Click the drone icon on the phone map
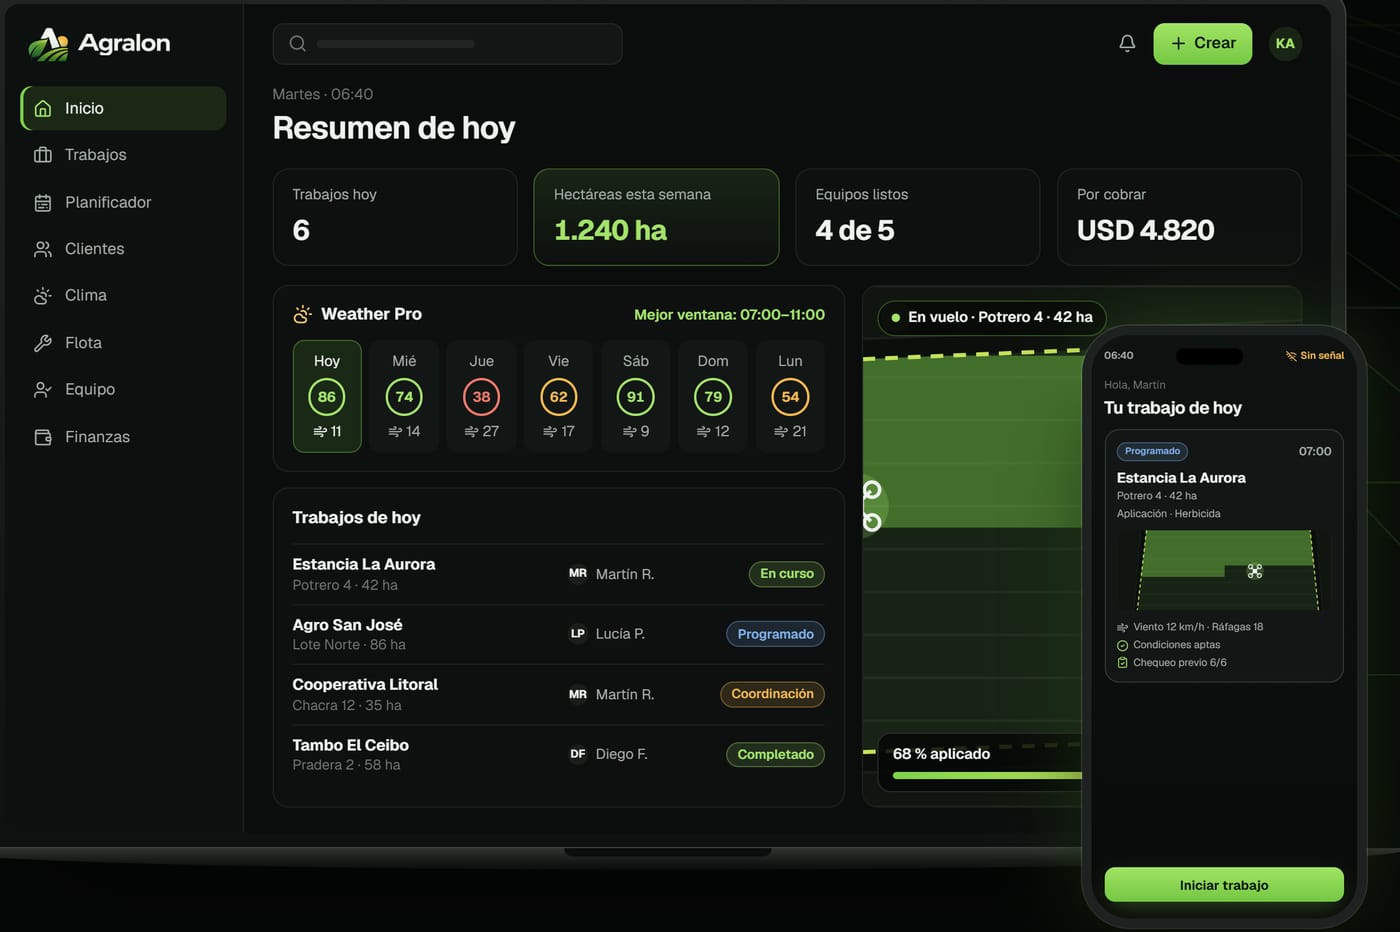The width and height of the screenshot is (1400, 932). (1255, 571)
